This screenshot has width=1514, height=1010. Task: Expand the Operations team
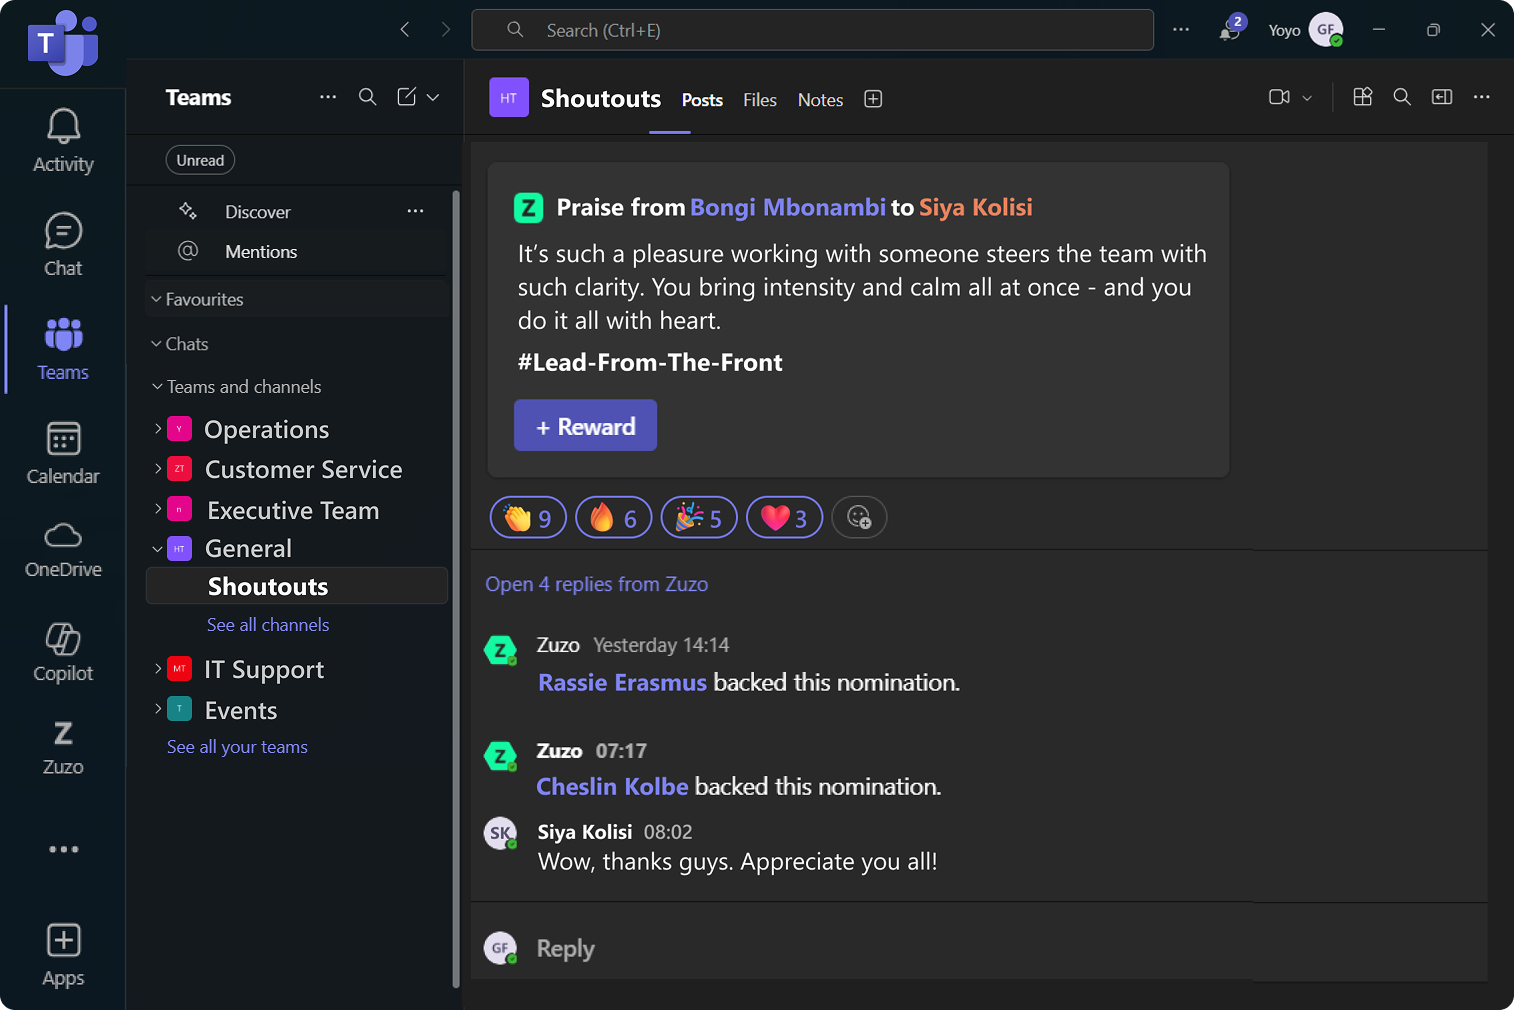pyautogui.click(x=158, y=429)
